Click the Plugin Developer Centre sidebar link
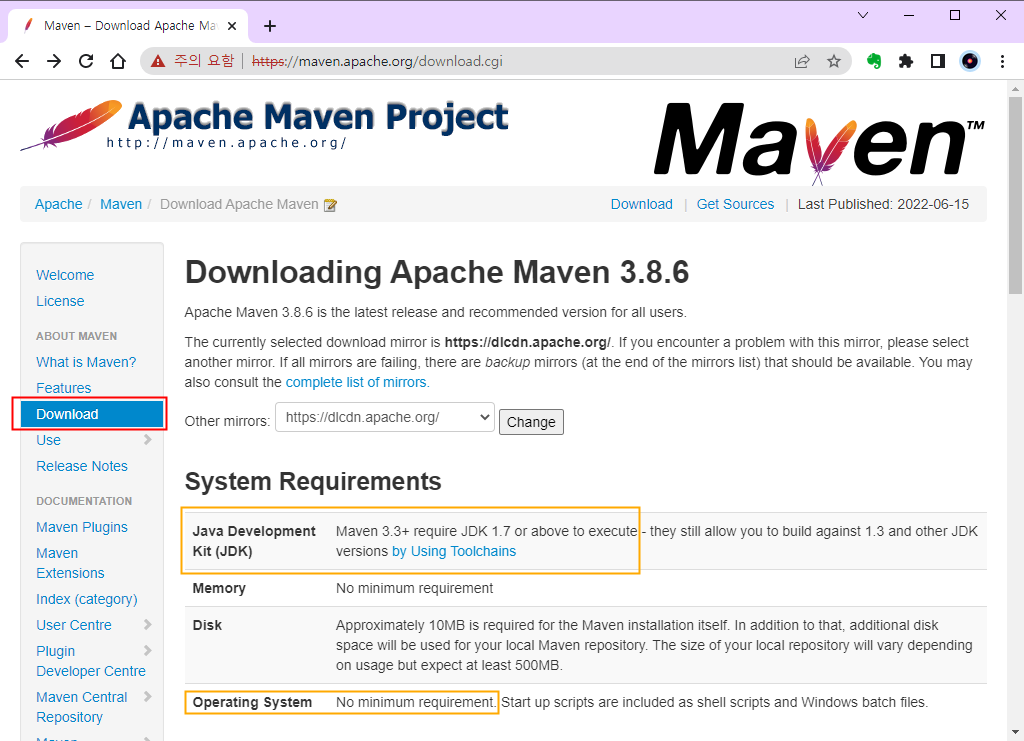Viewport: 1024px width, 741px height. [x=91, y=661]
